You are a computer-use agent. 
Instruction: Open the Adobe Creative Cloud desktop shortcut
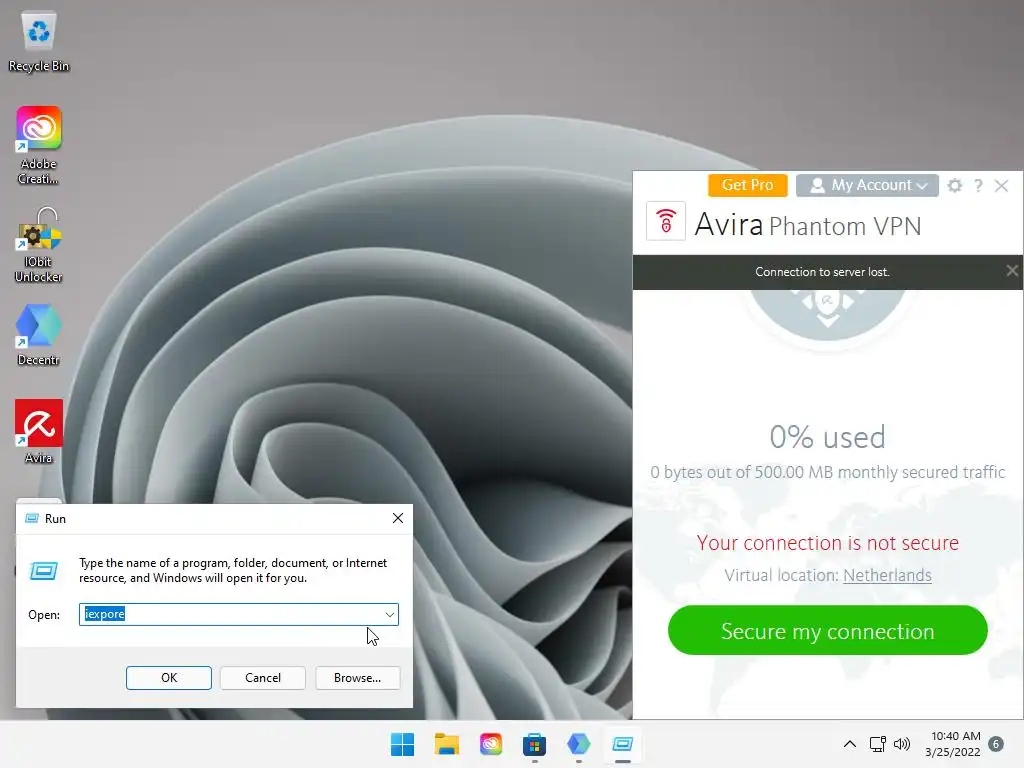pos(39,146)
